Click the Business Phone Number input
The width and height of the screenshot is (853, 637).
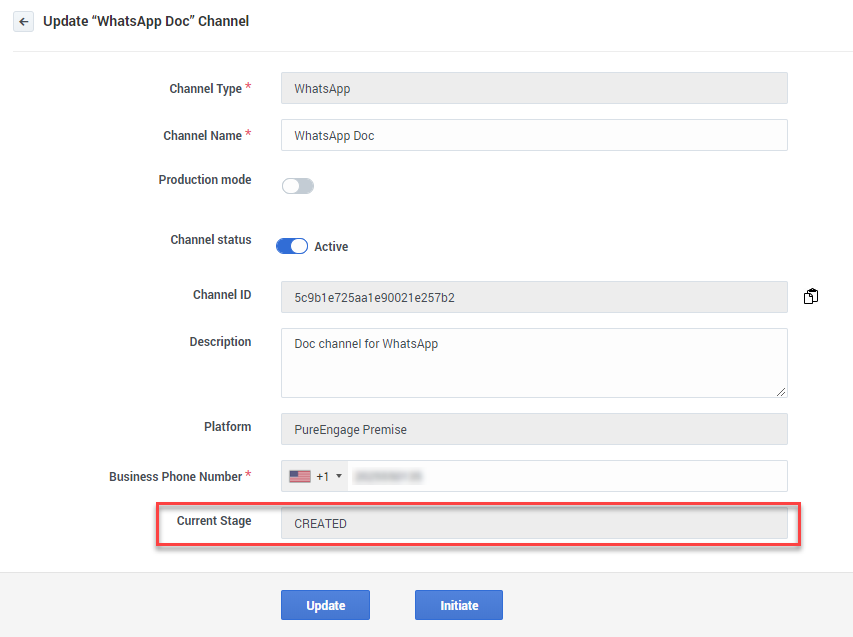click(566, 476)
